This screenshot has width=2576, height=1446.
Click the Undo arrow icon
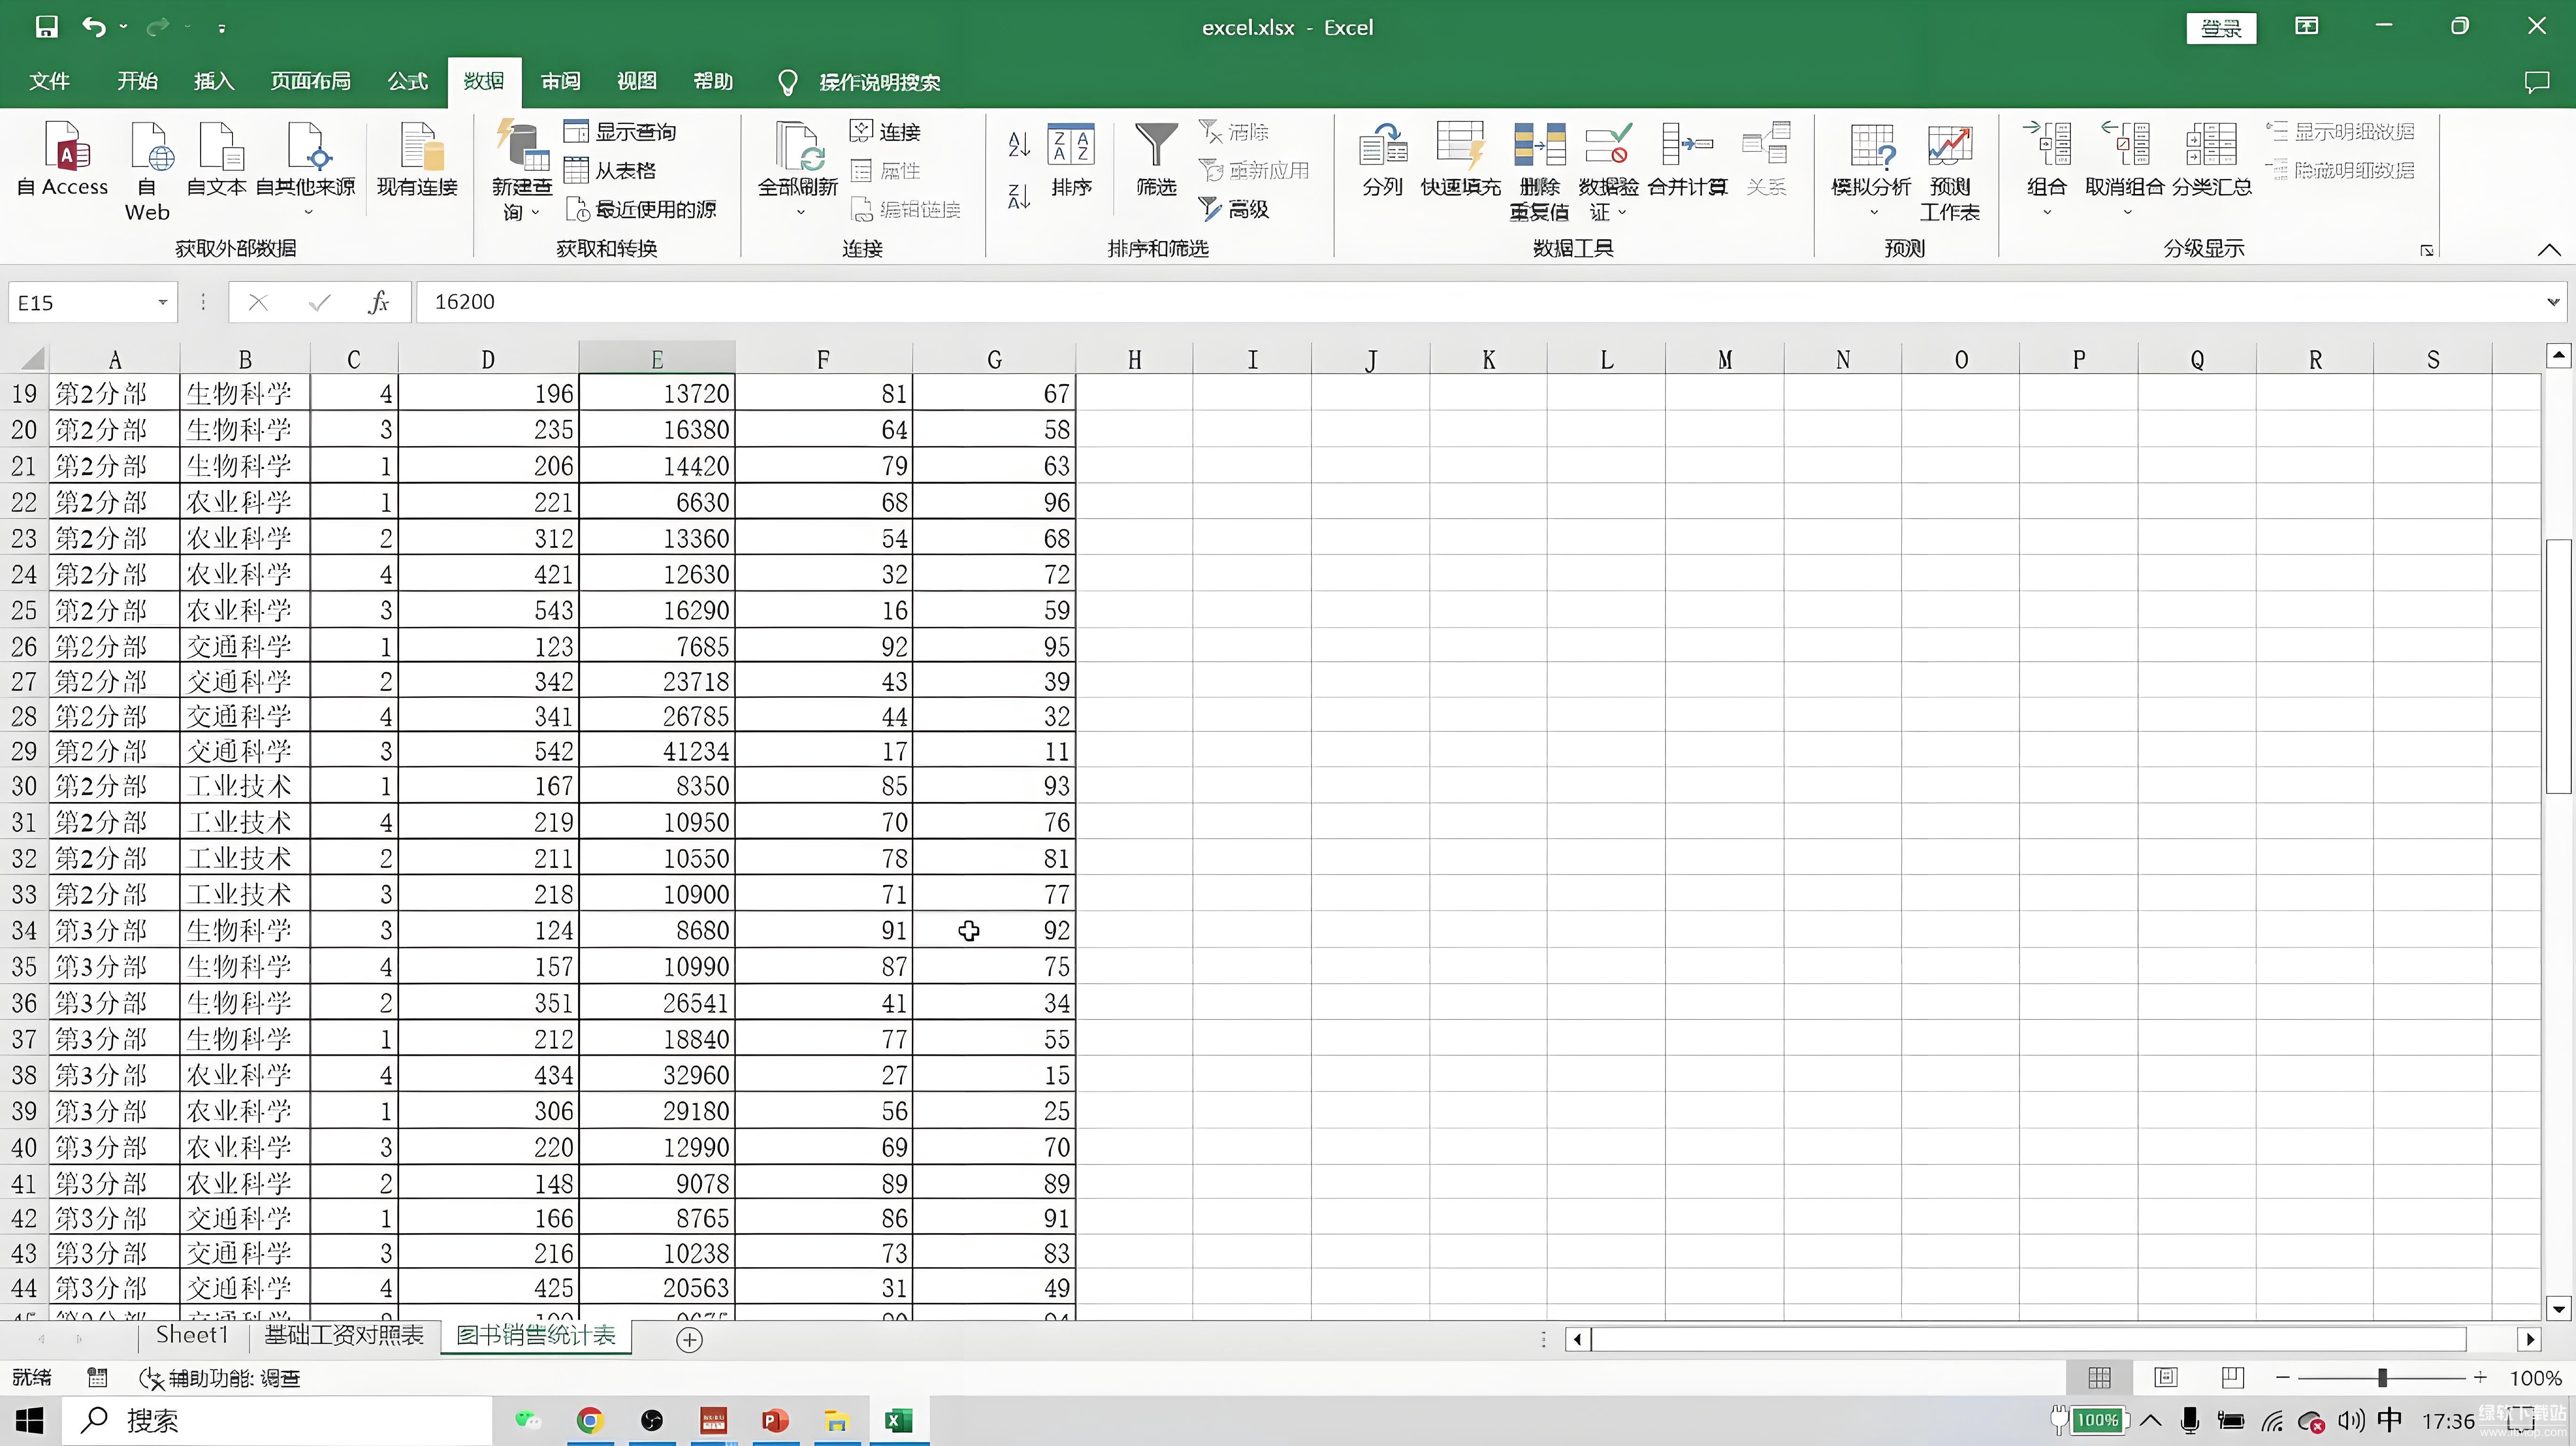[x=94, y=27]
